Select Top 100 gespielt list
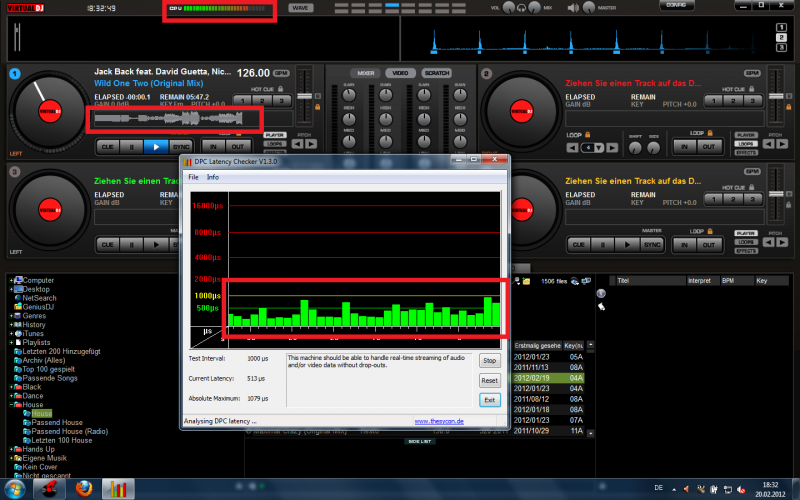This screenshot has height=500, width=800. tap(48, 369)
